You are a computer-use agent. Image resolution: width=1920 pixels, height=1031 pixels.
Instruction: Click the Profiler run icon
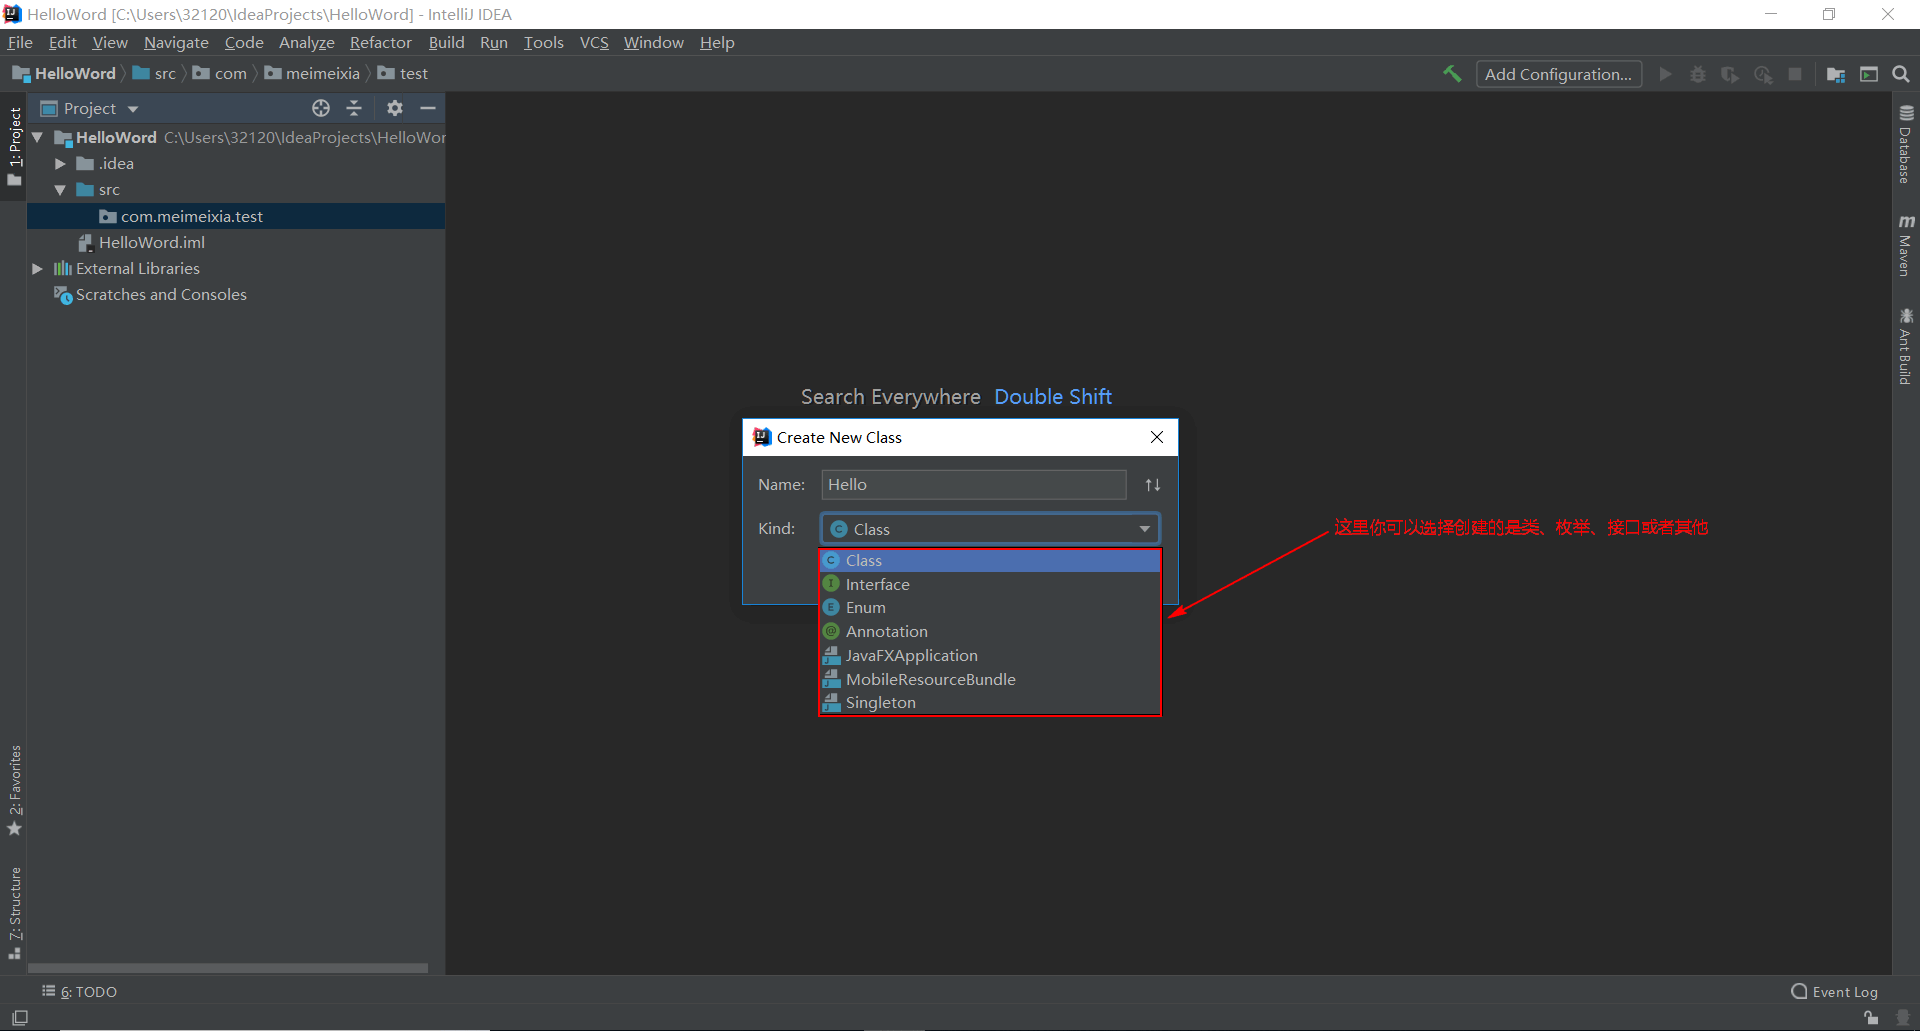[1763, 74]
